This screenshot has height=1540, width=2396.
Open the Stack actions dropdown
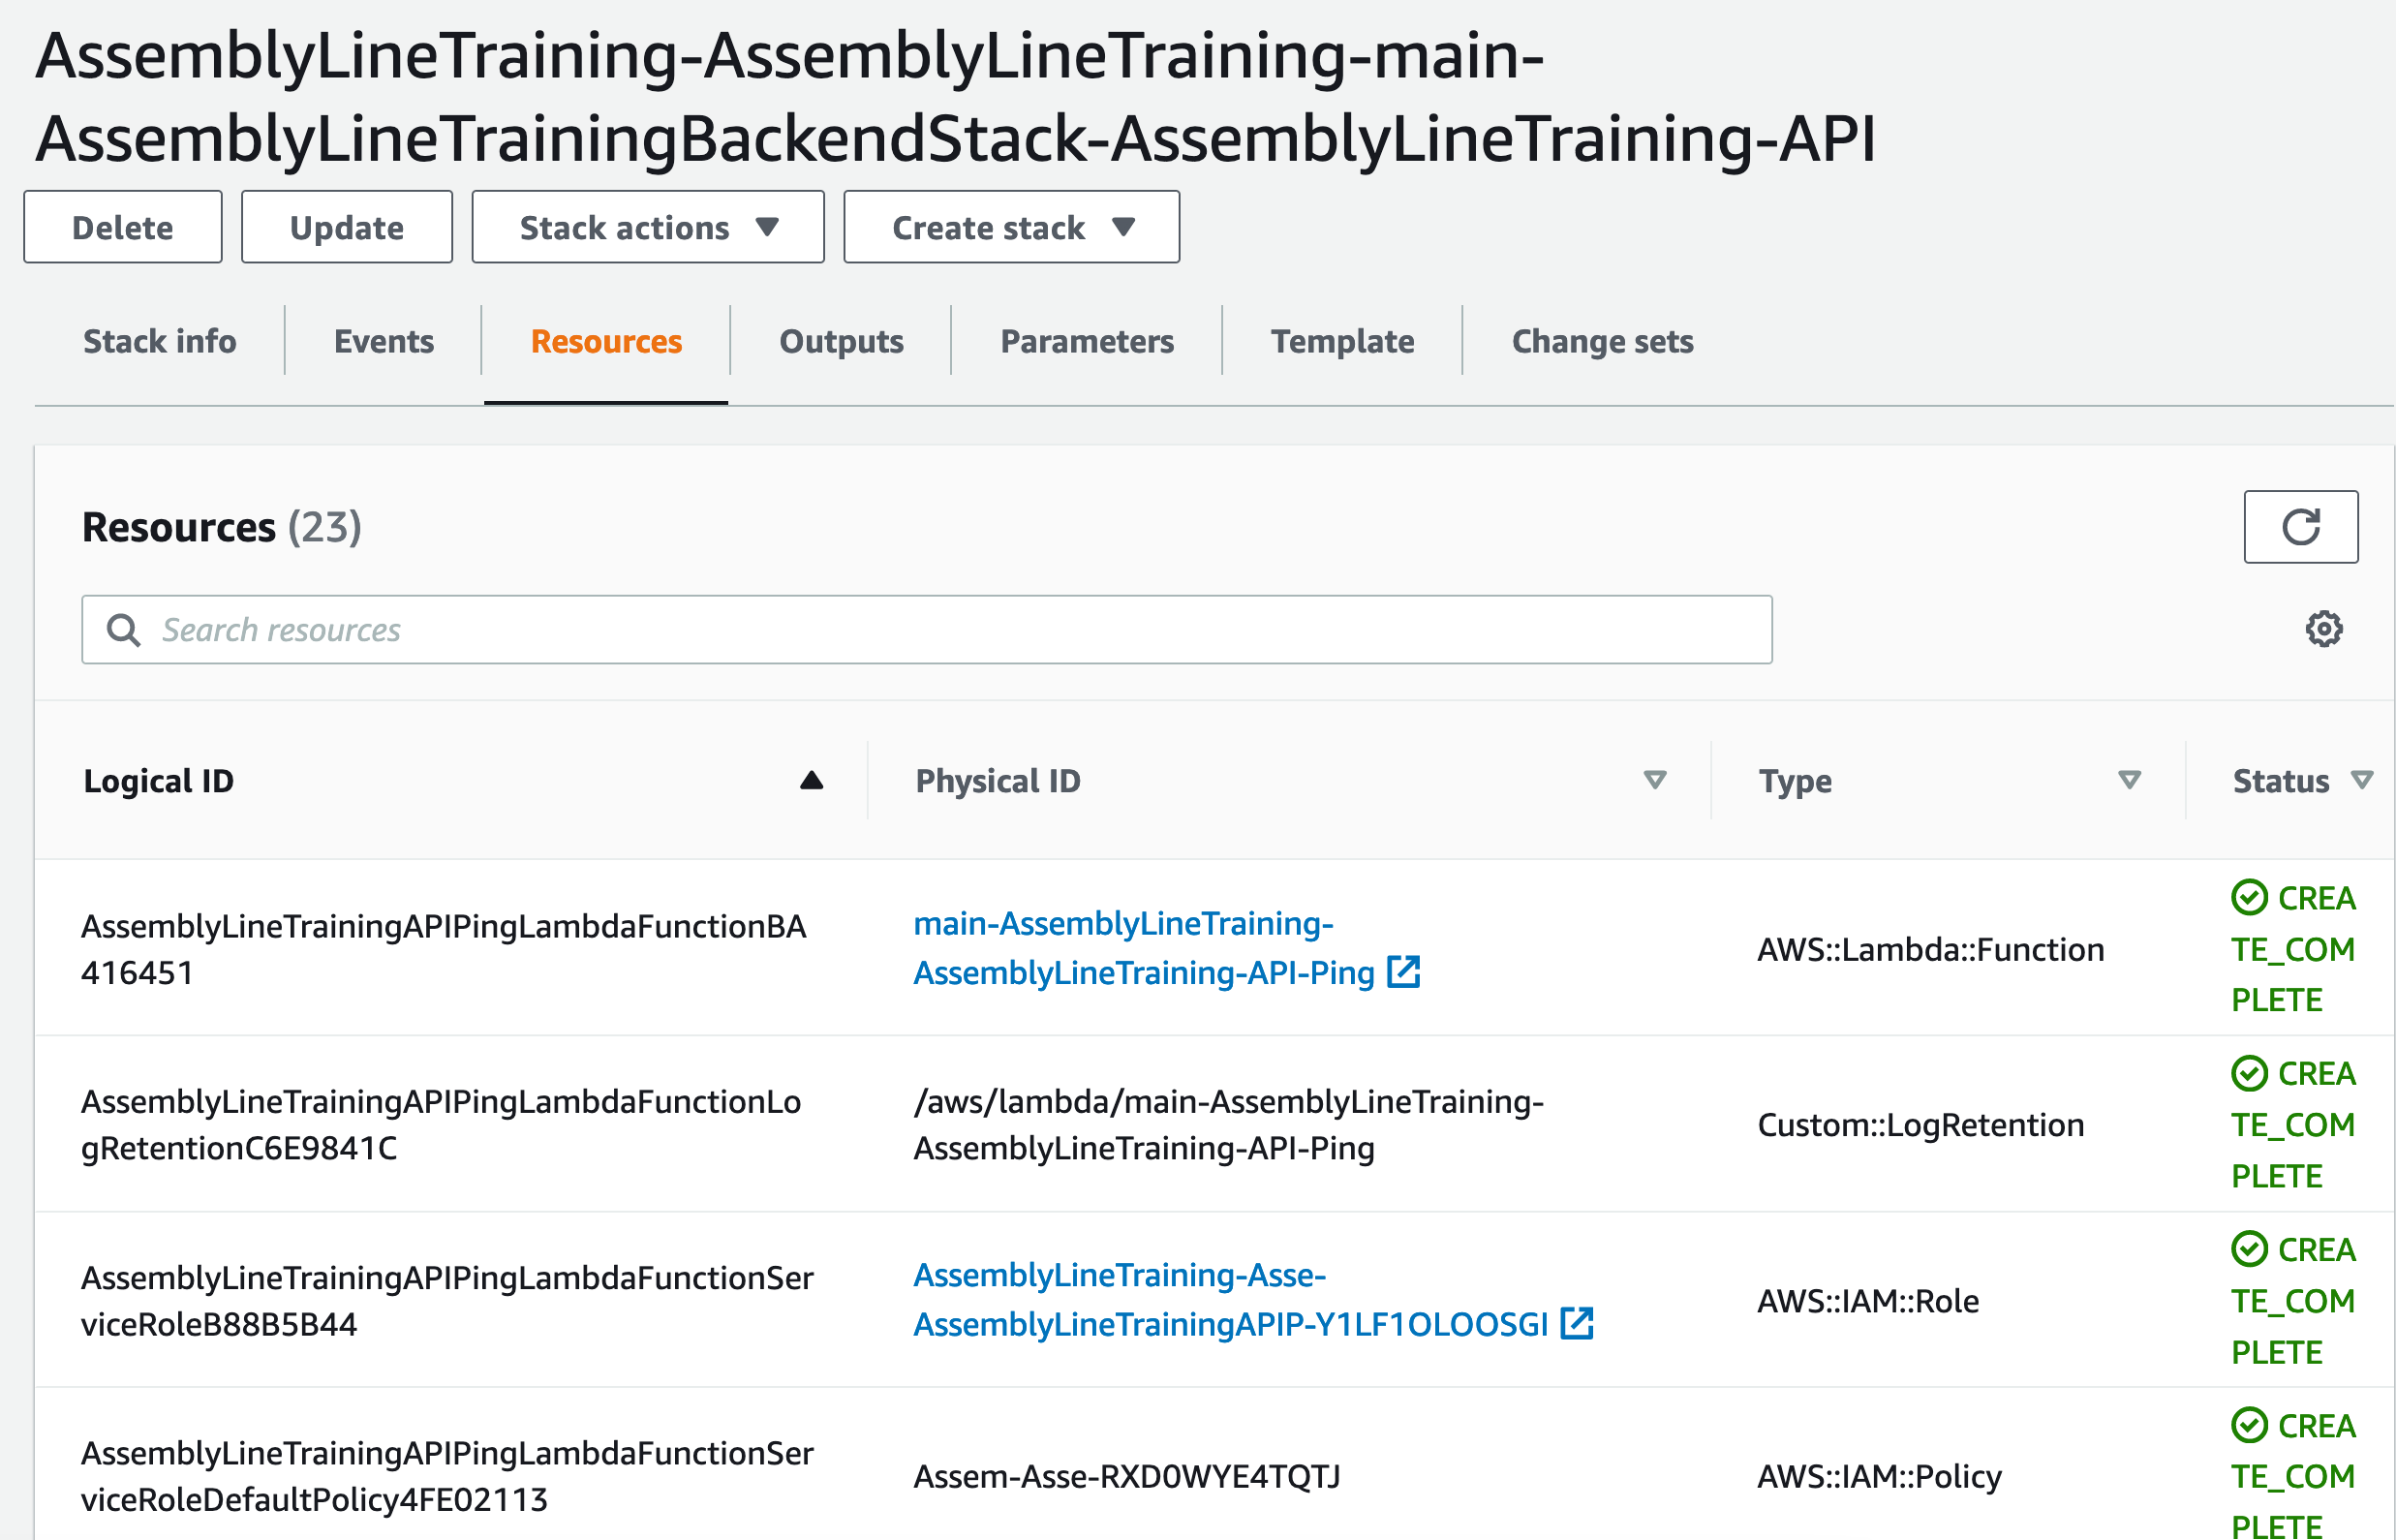click(x=646, y=227)
